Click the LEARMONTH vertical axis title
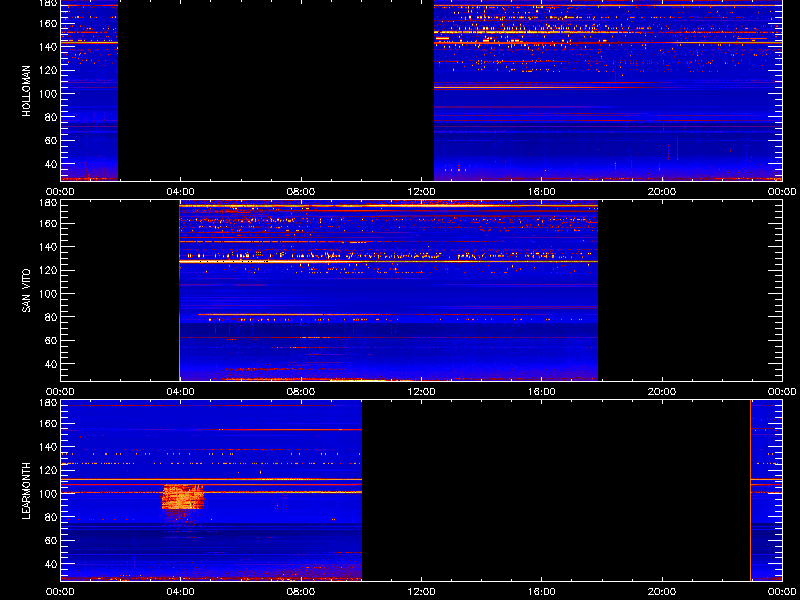This screenshot has width=800, height=600. [x=27, y=491]
